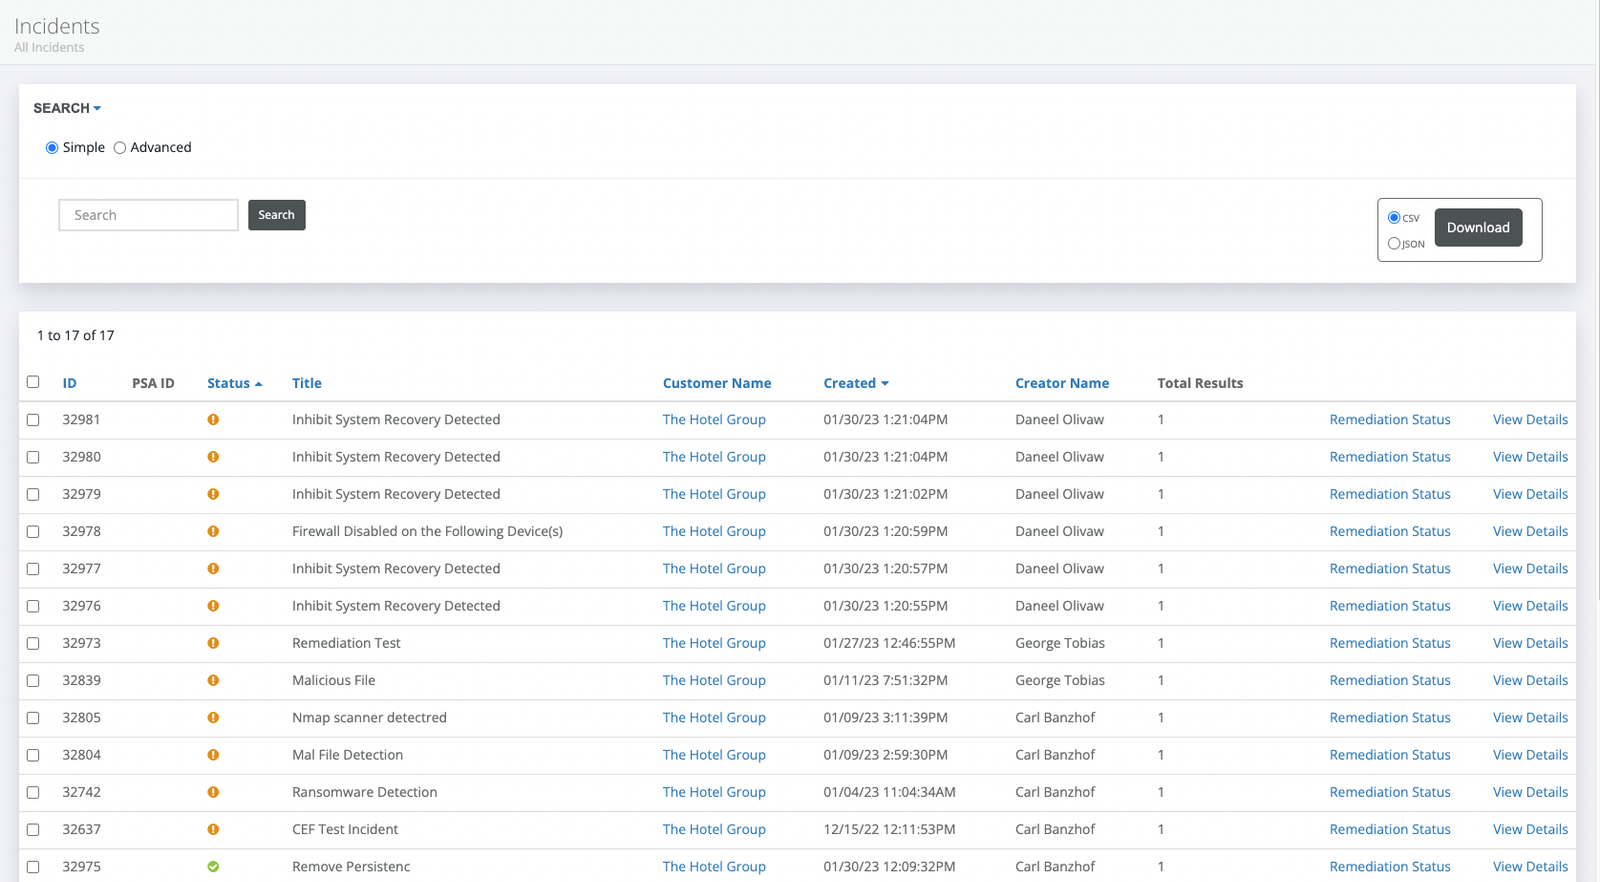This screenshot has height=882, width=1600.
Task: Click orange status icon for incident 32981
Action: click(x=213, y=420)
